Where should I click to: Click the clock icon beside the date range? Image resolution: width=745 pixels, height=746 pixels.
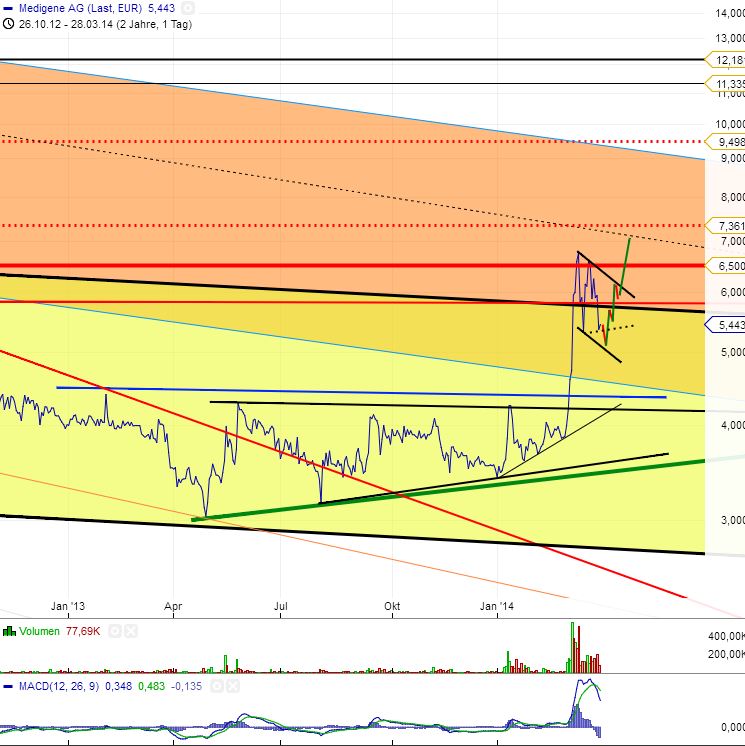(8, 24)
